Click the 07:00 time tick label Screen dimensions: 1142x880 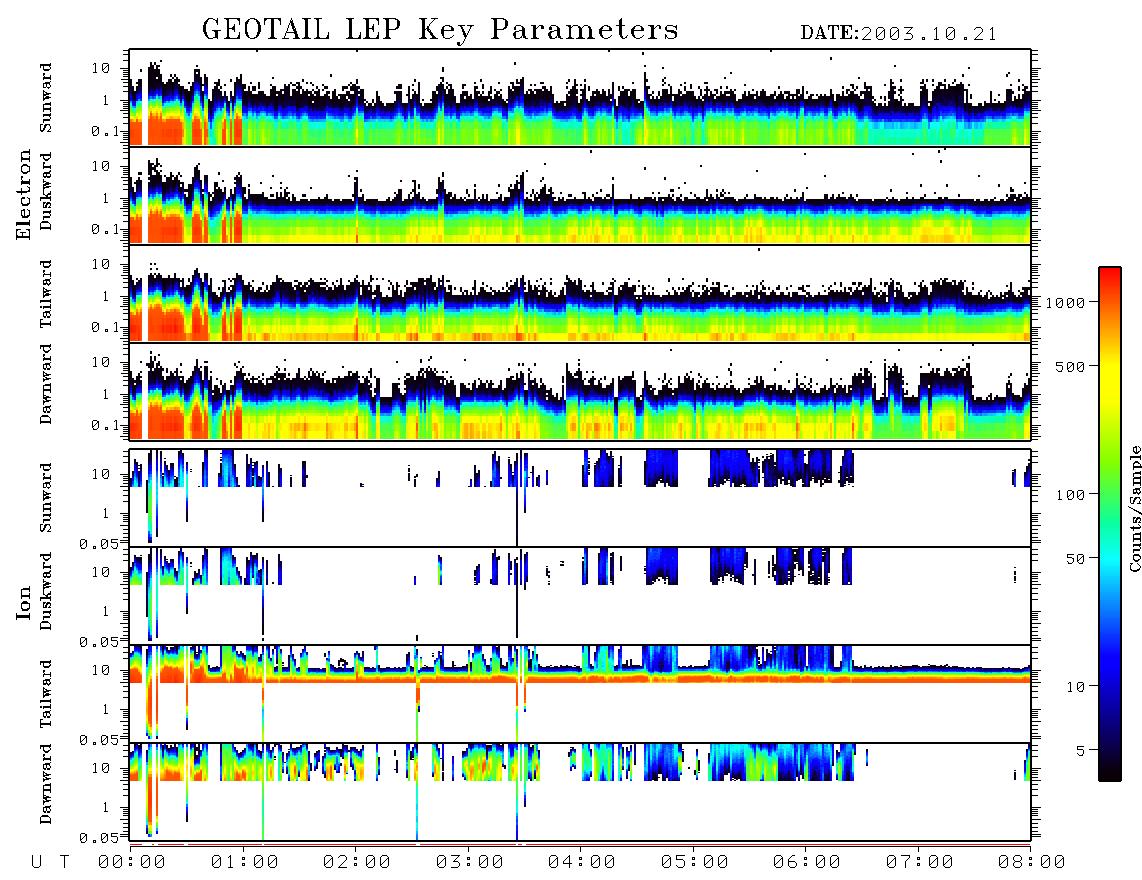point(920,862)
